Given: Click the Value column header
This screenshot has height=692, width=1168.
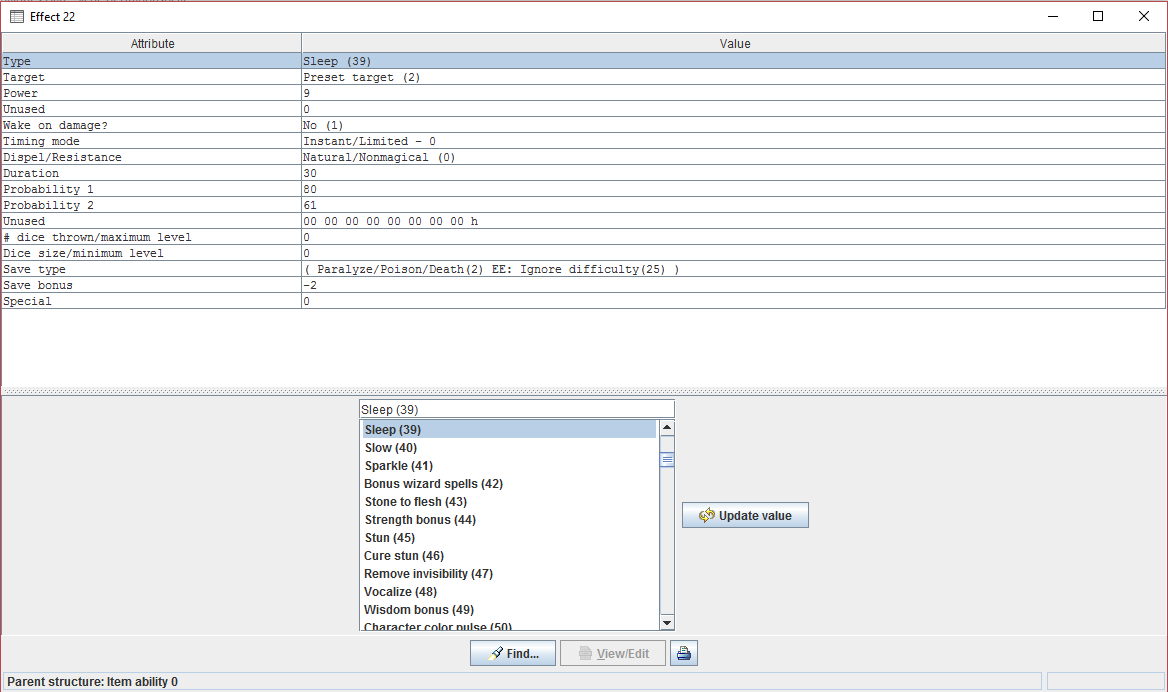Looking at the screenshot, I should [734, 43].
